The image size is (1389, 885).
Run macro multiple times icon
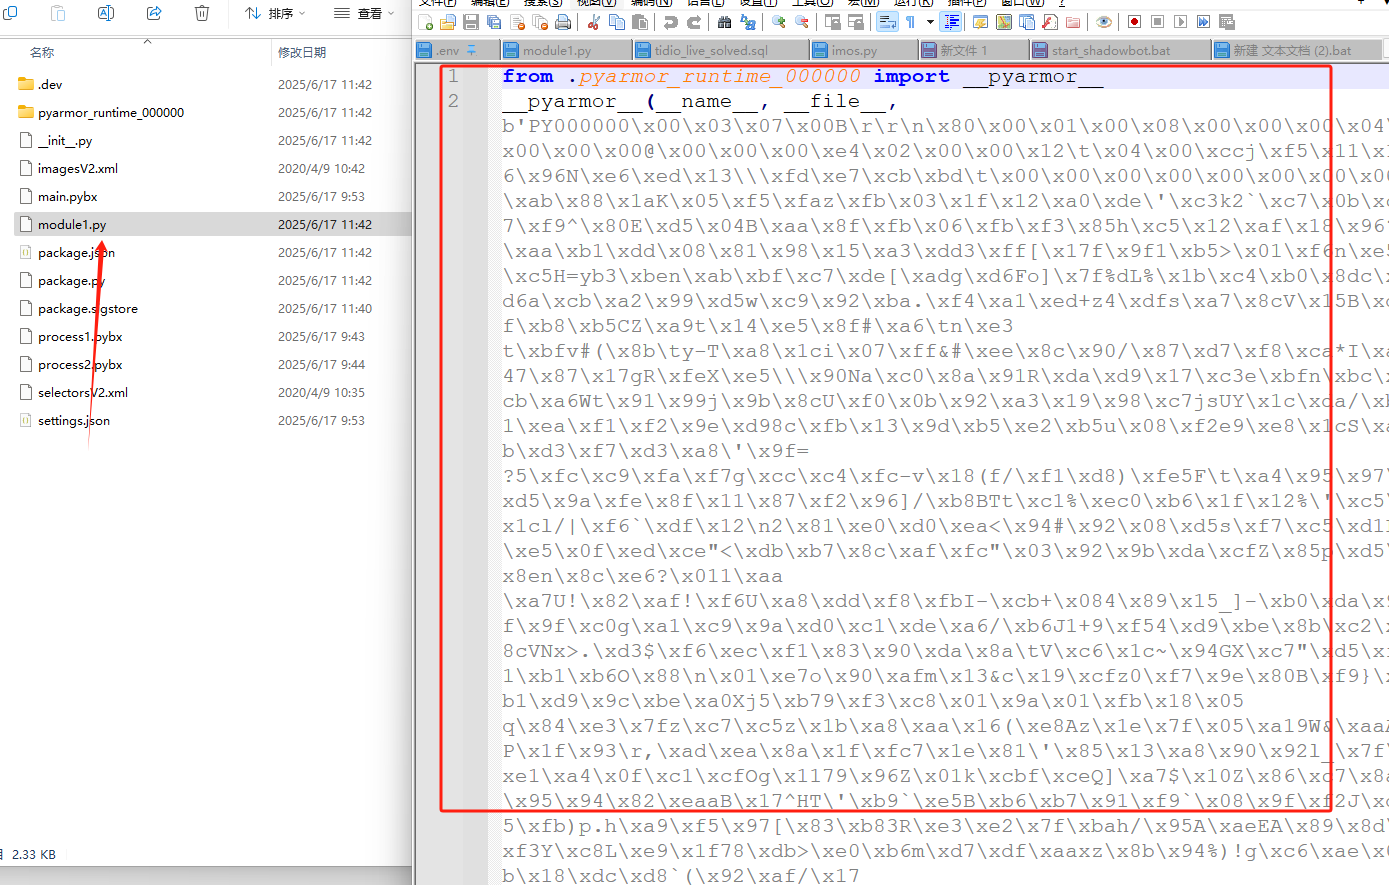(1204, 22)
